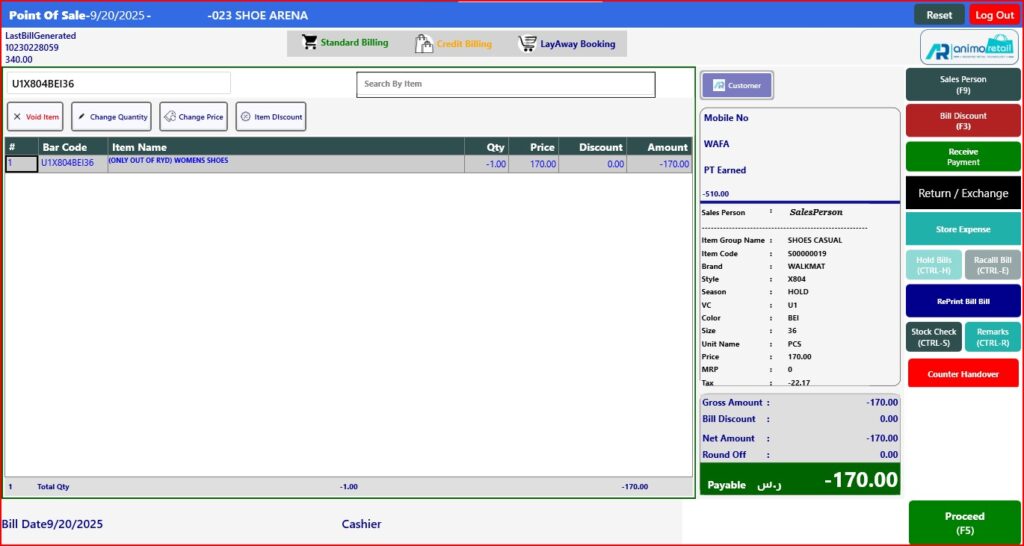Apply a Bill Discount (F3)
The height and width of the screenshot is (546, 1024).
963,121
